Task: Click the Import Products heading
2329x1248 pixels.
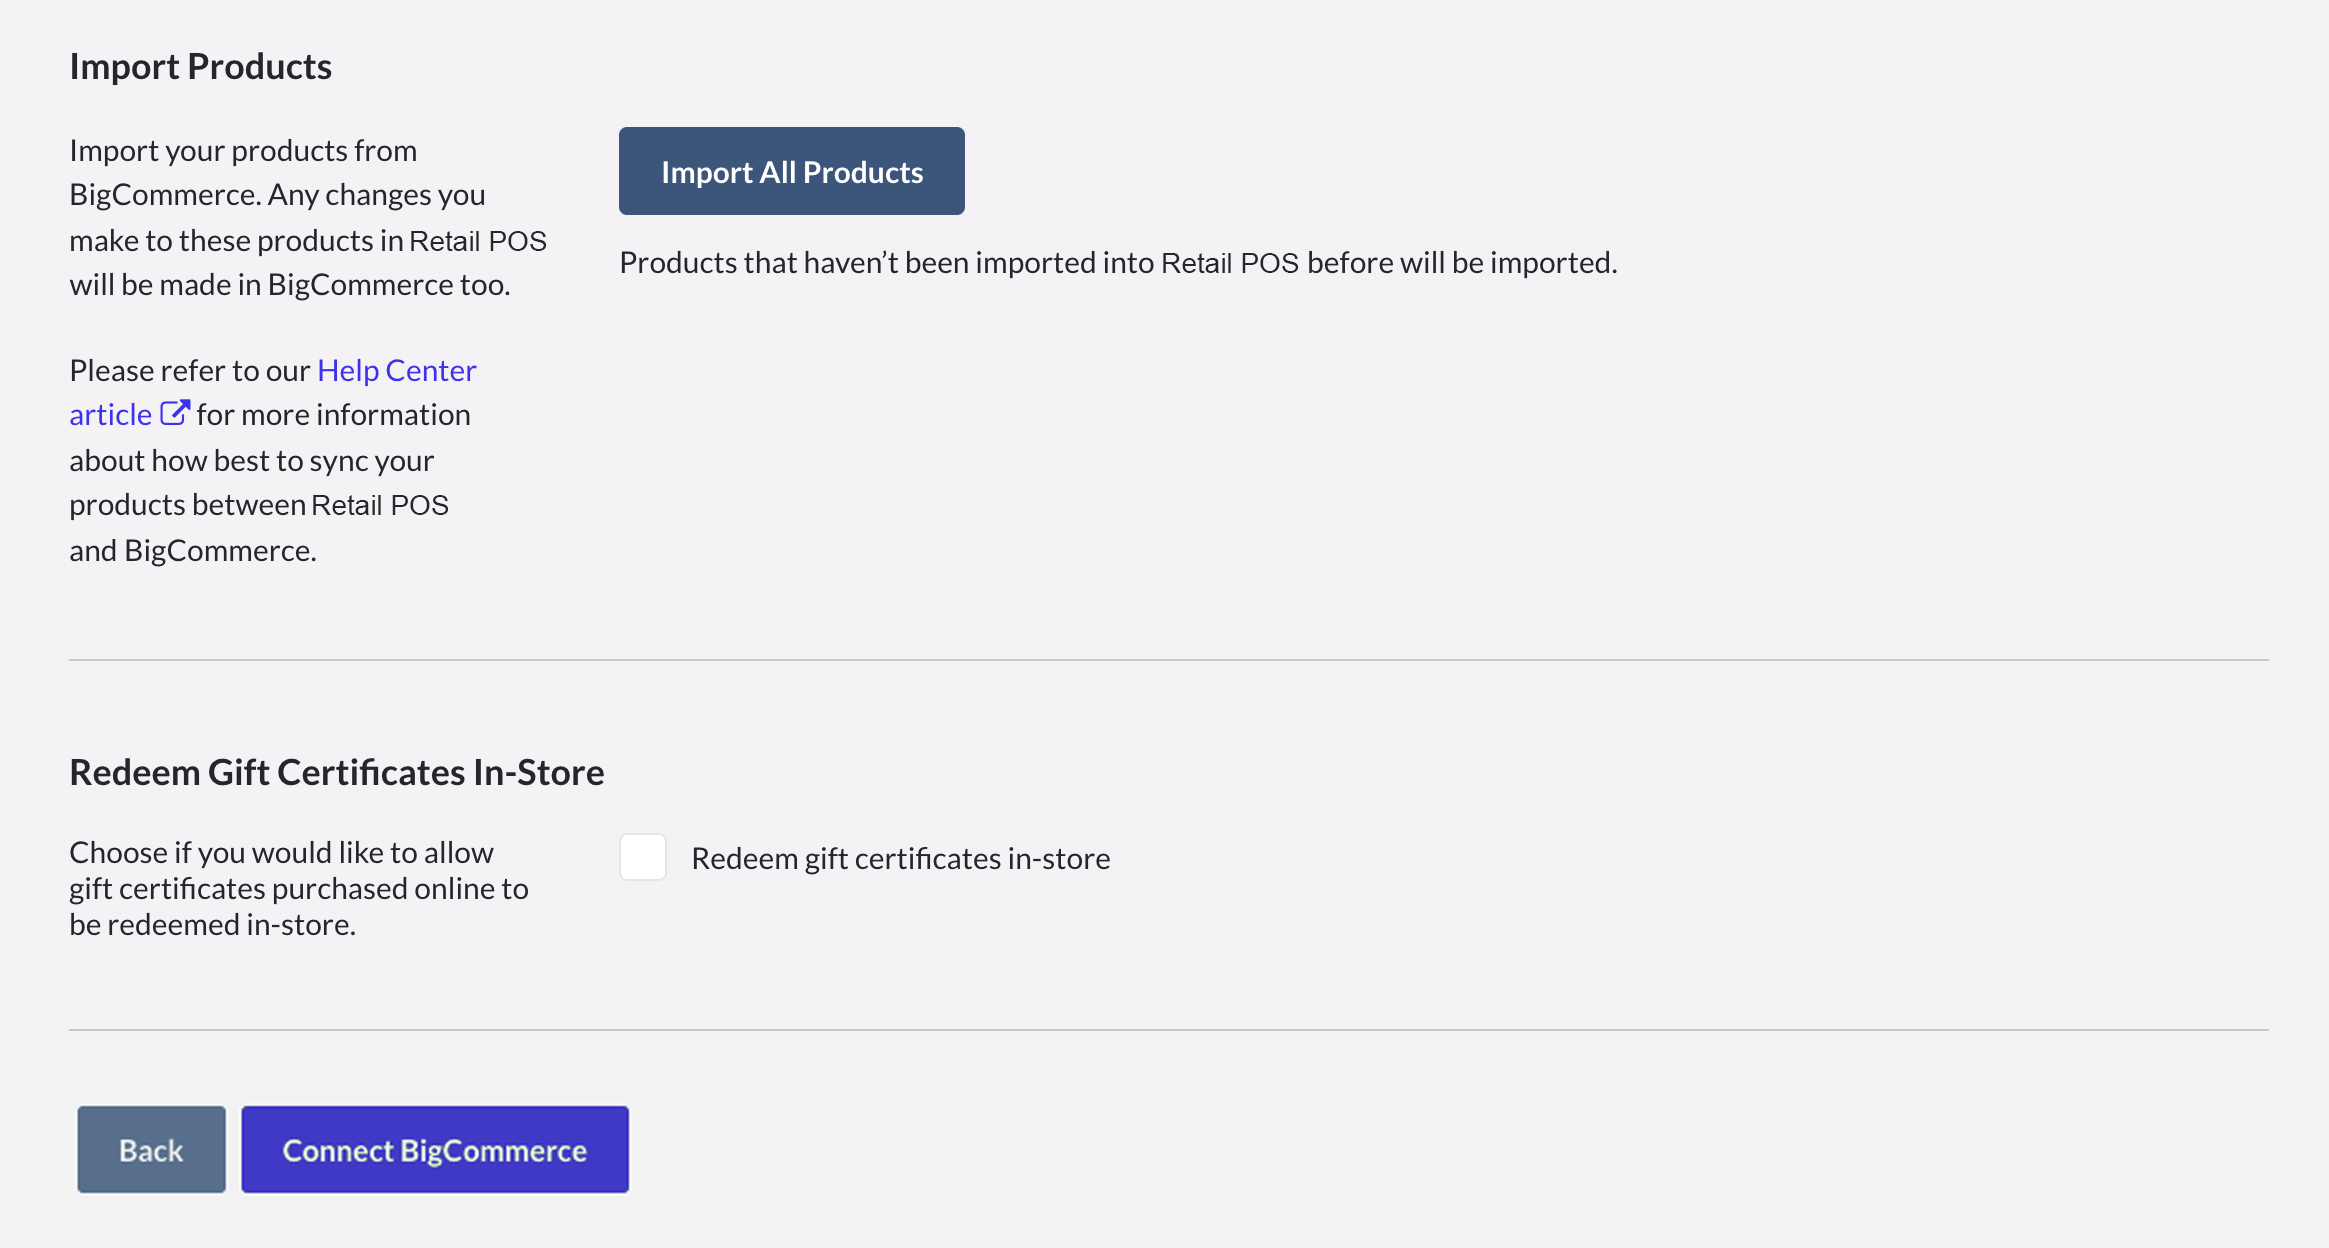Action: tap(200, 67)
